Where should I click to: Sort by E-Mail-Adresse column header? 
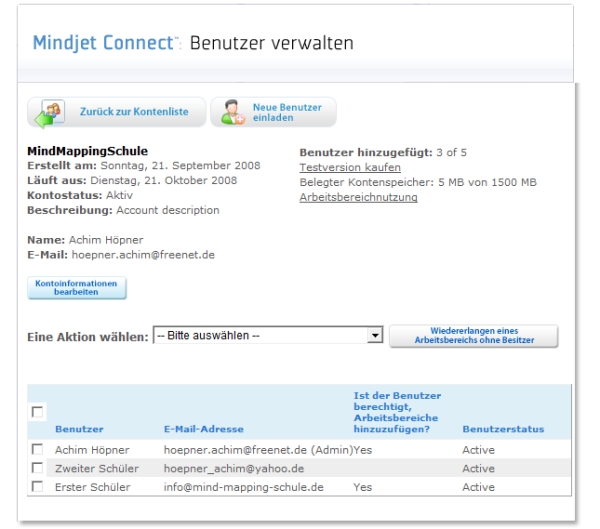pyautogui.click(x=204, y=429)
